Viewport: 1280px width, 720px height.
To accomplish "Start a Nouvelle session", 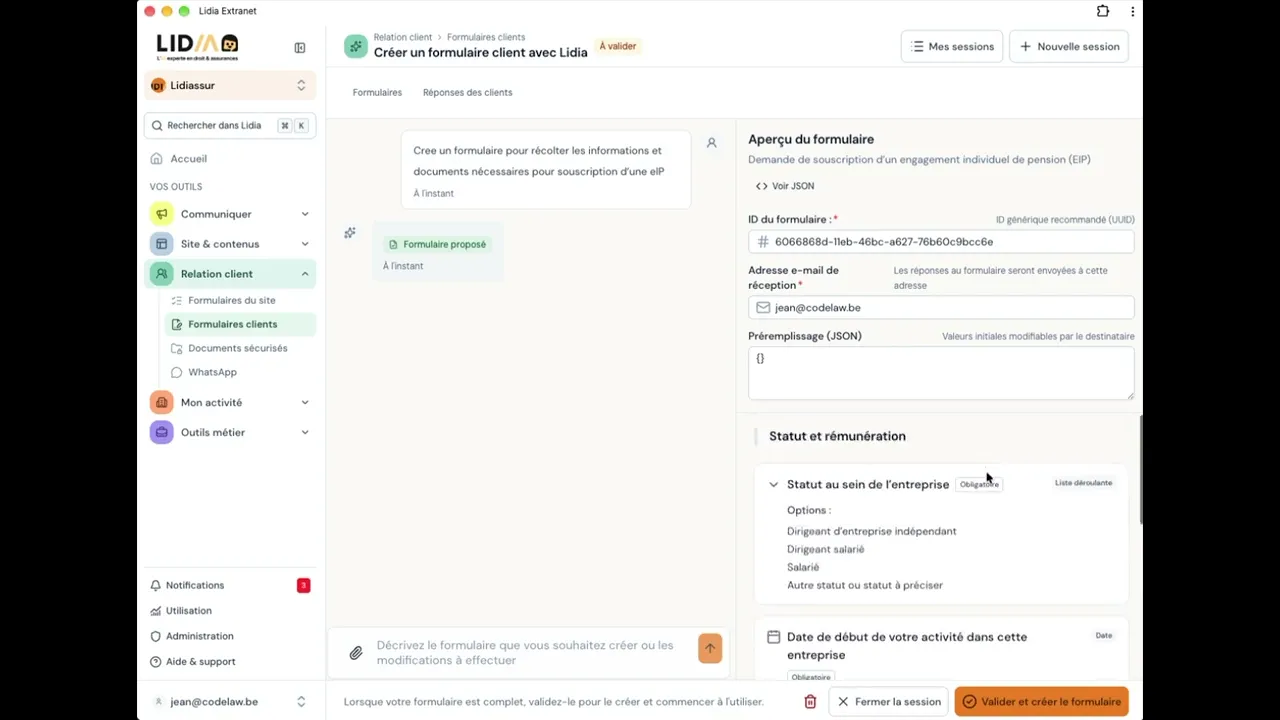I will pos(1069,47).
